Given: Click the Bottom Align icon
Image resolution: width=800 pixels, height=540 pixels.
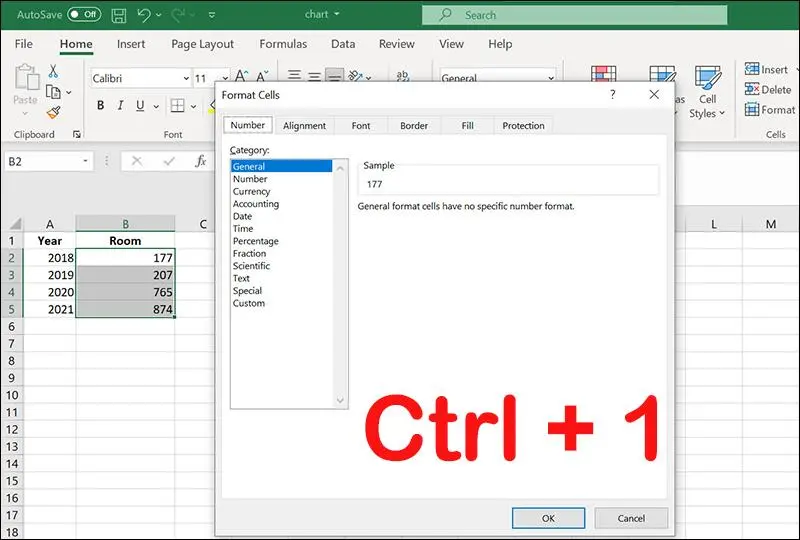Looking at the screenshot, I should (334, 76).
